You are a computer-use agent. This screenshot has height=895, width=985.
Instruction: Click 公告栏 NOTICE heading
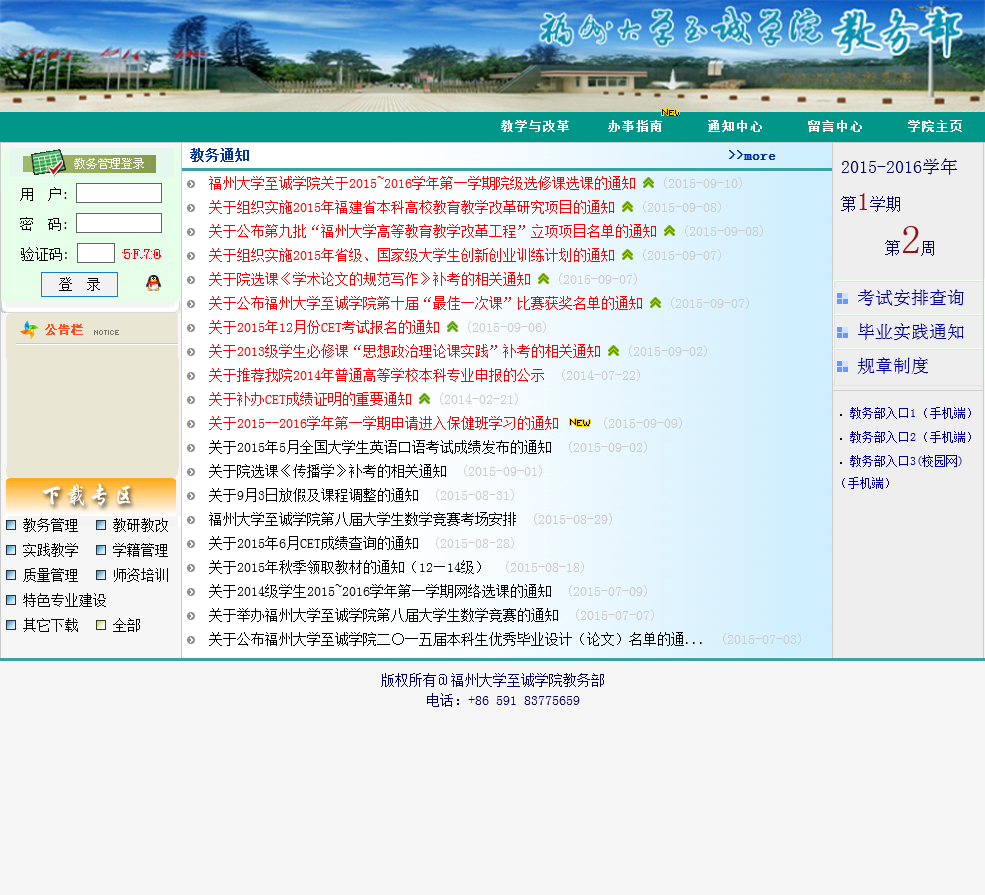[x=82, y=330]
